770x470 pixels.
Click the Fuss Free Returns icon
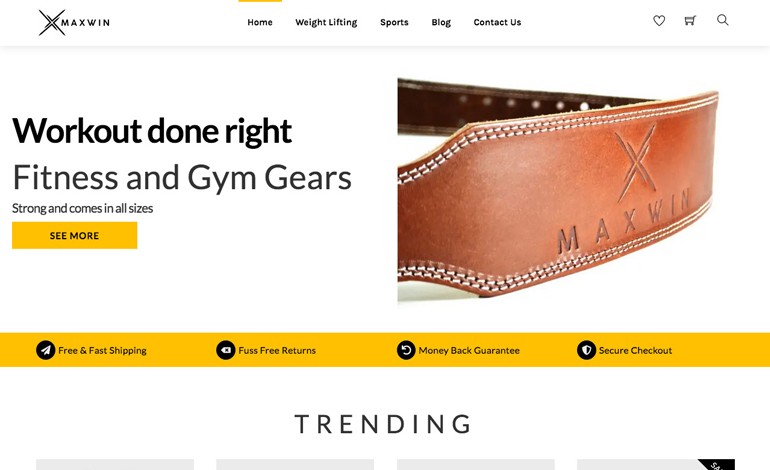click(x=226, y=350)
